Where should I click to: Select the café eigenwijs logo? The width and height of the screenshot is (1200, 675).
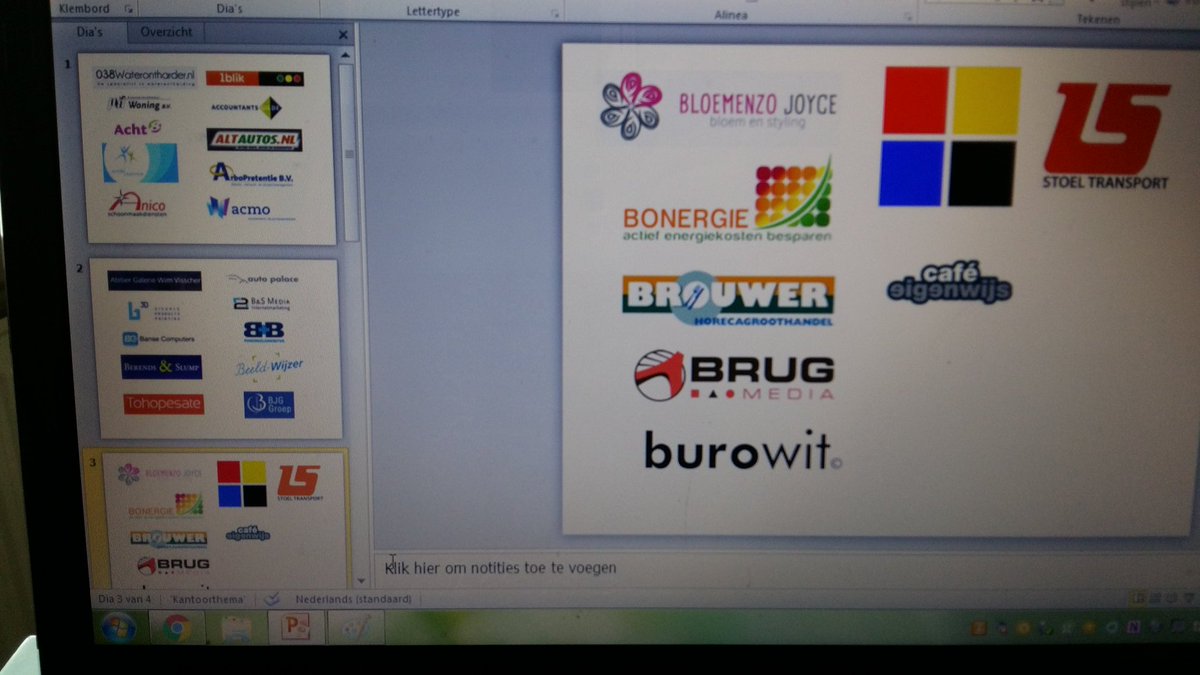[949, 283]
